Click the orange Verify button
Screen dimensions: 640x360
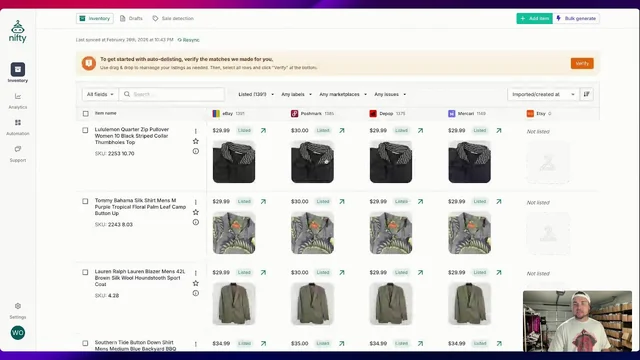(x=582, y=63)
